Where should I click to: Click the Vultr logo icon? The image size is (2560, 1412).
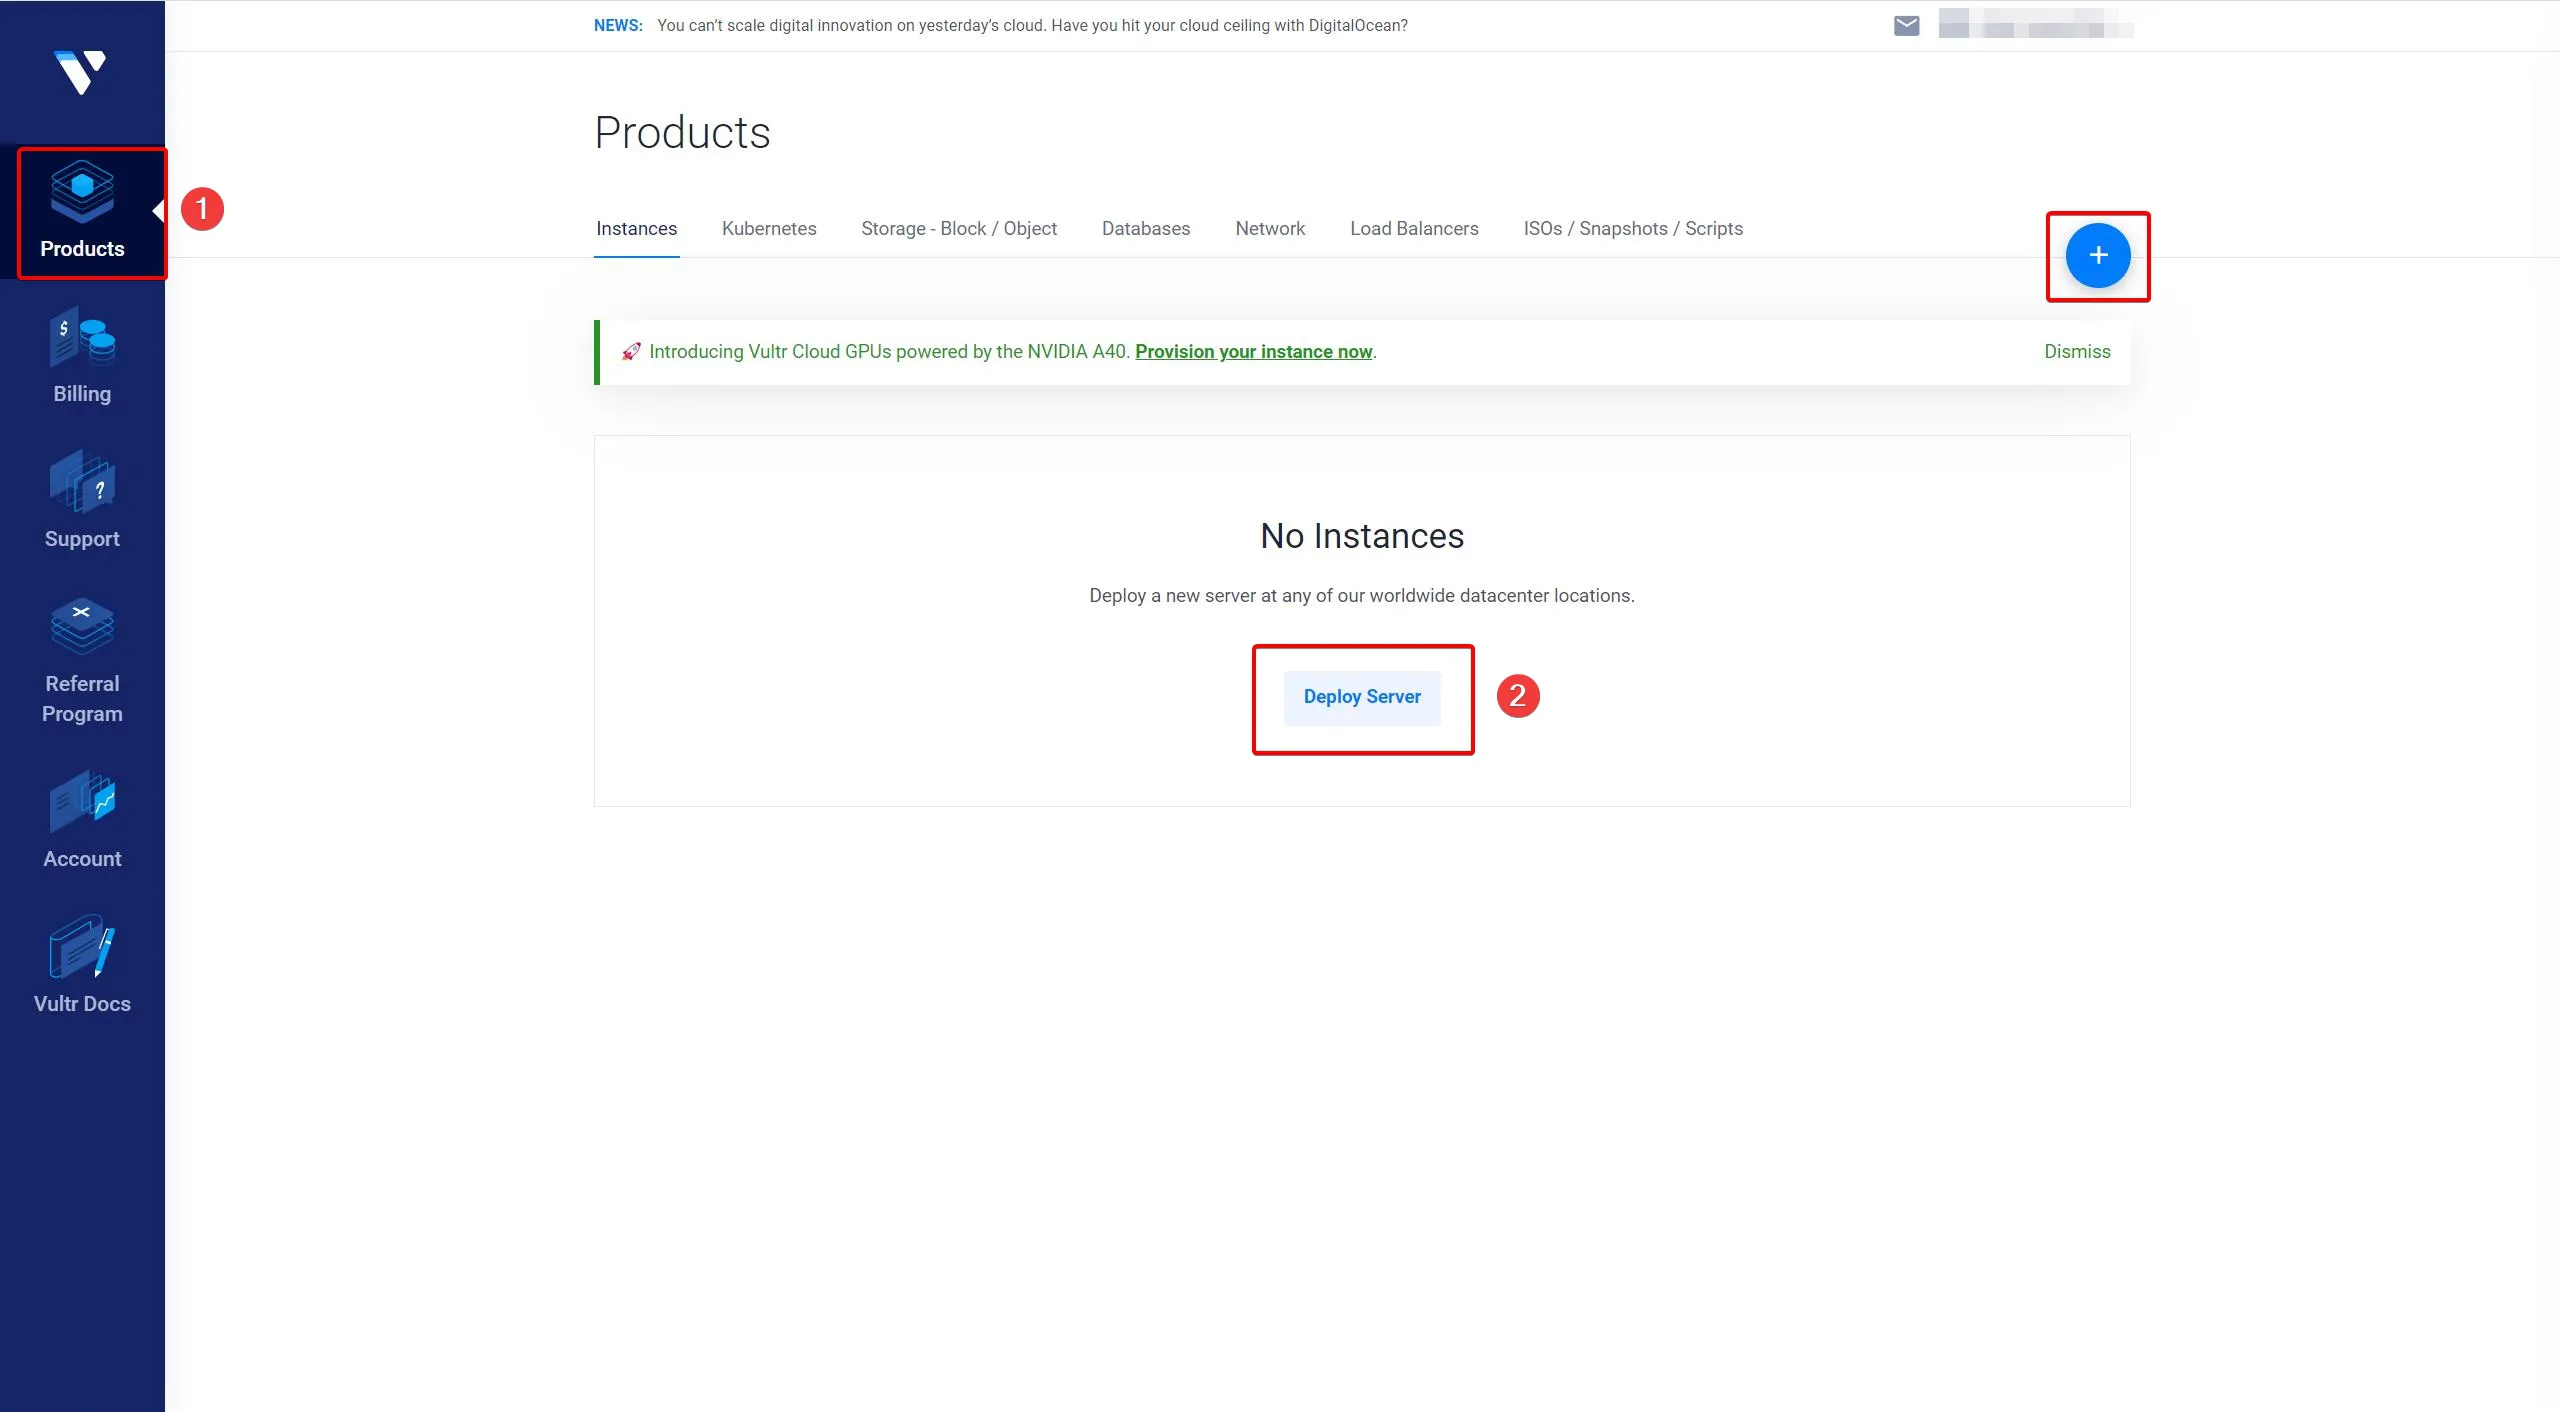pos(80,72)
